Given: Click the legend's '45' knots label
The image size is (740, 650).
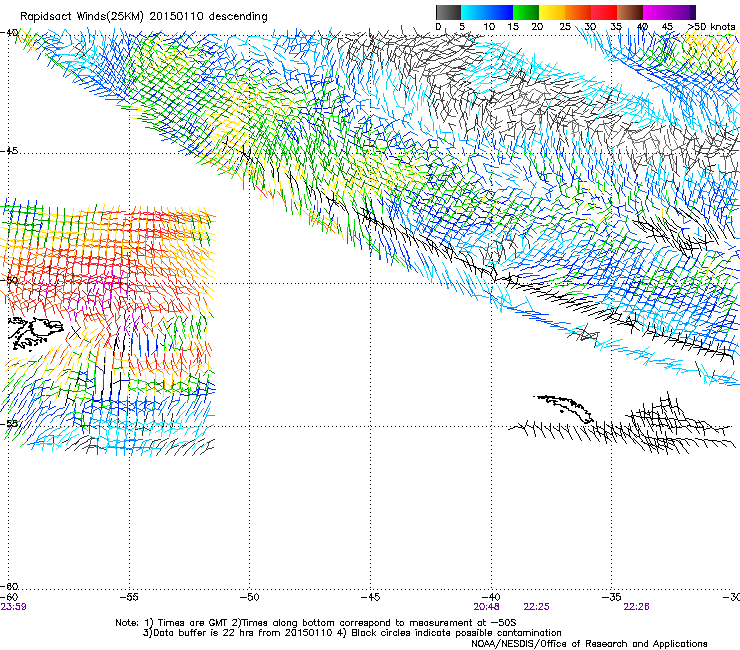Looking at the screenshot, I should coord(666,27).
